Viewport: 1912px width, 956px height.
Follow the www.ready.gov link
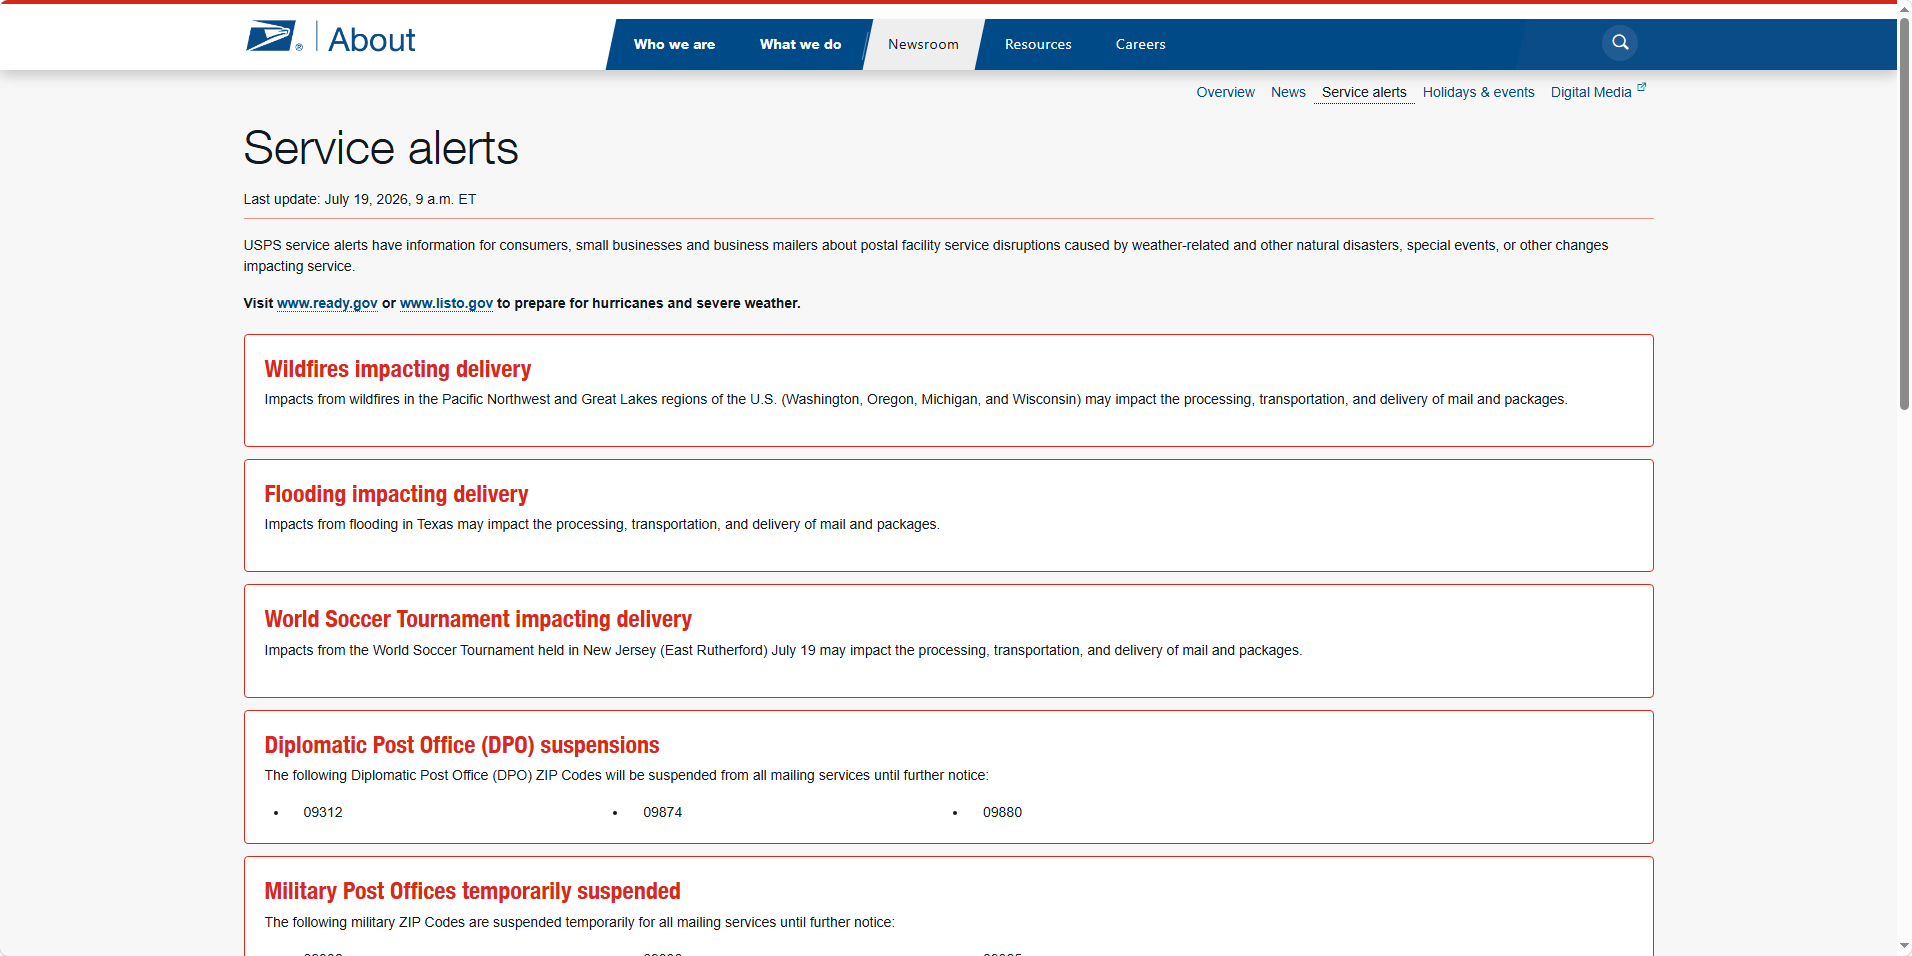(x=327, y=303)
